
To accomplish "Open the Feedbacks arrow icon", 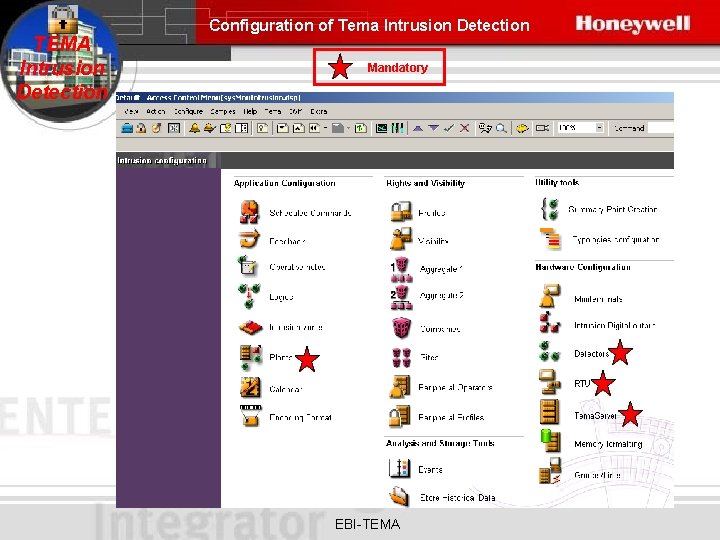I will (x=249, y=239).
